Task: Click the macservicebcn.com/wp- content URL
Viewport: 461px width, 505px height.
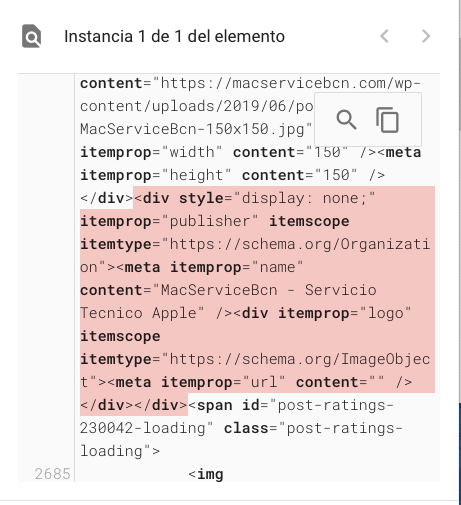Action: pos(290,83)
